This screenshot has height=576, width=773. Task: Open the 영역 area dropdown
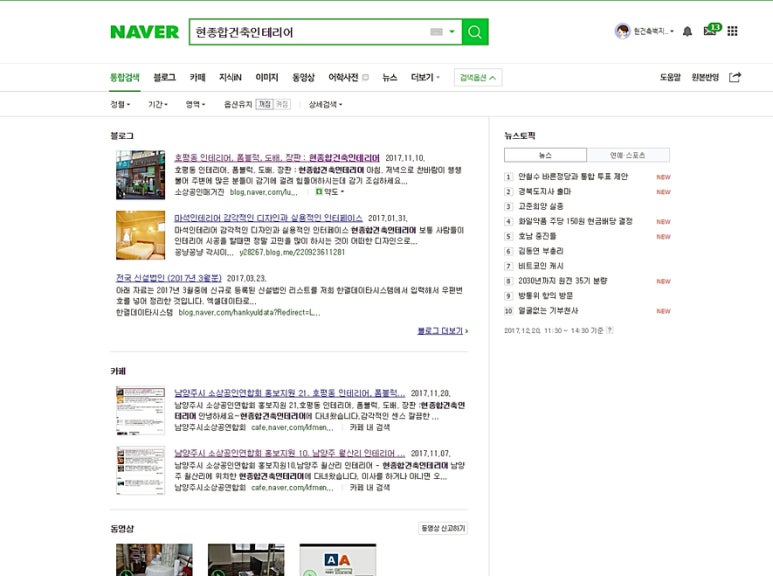point(195,104)
